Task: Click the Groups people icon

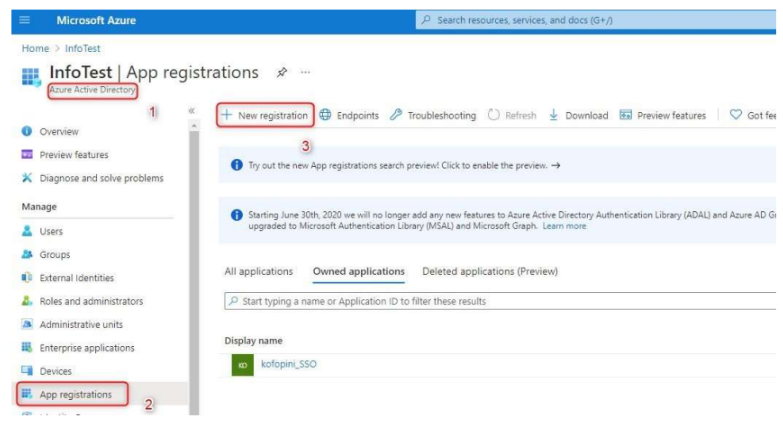Action: (x=27, y=254)
